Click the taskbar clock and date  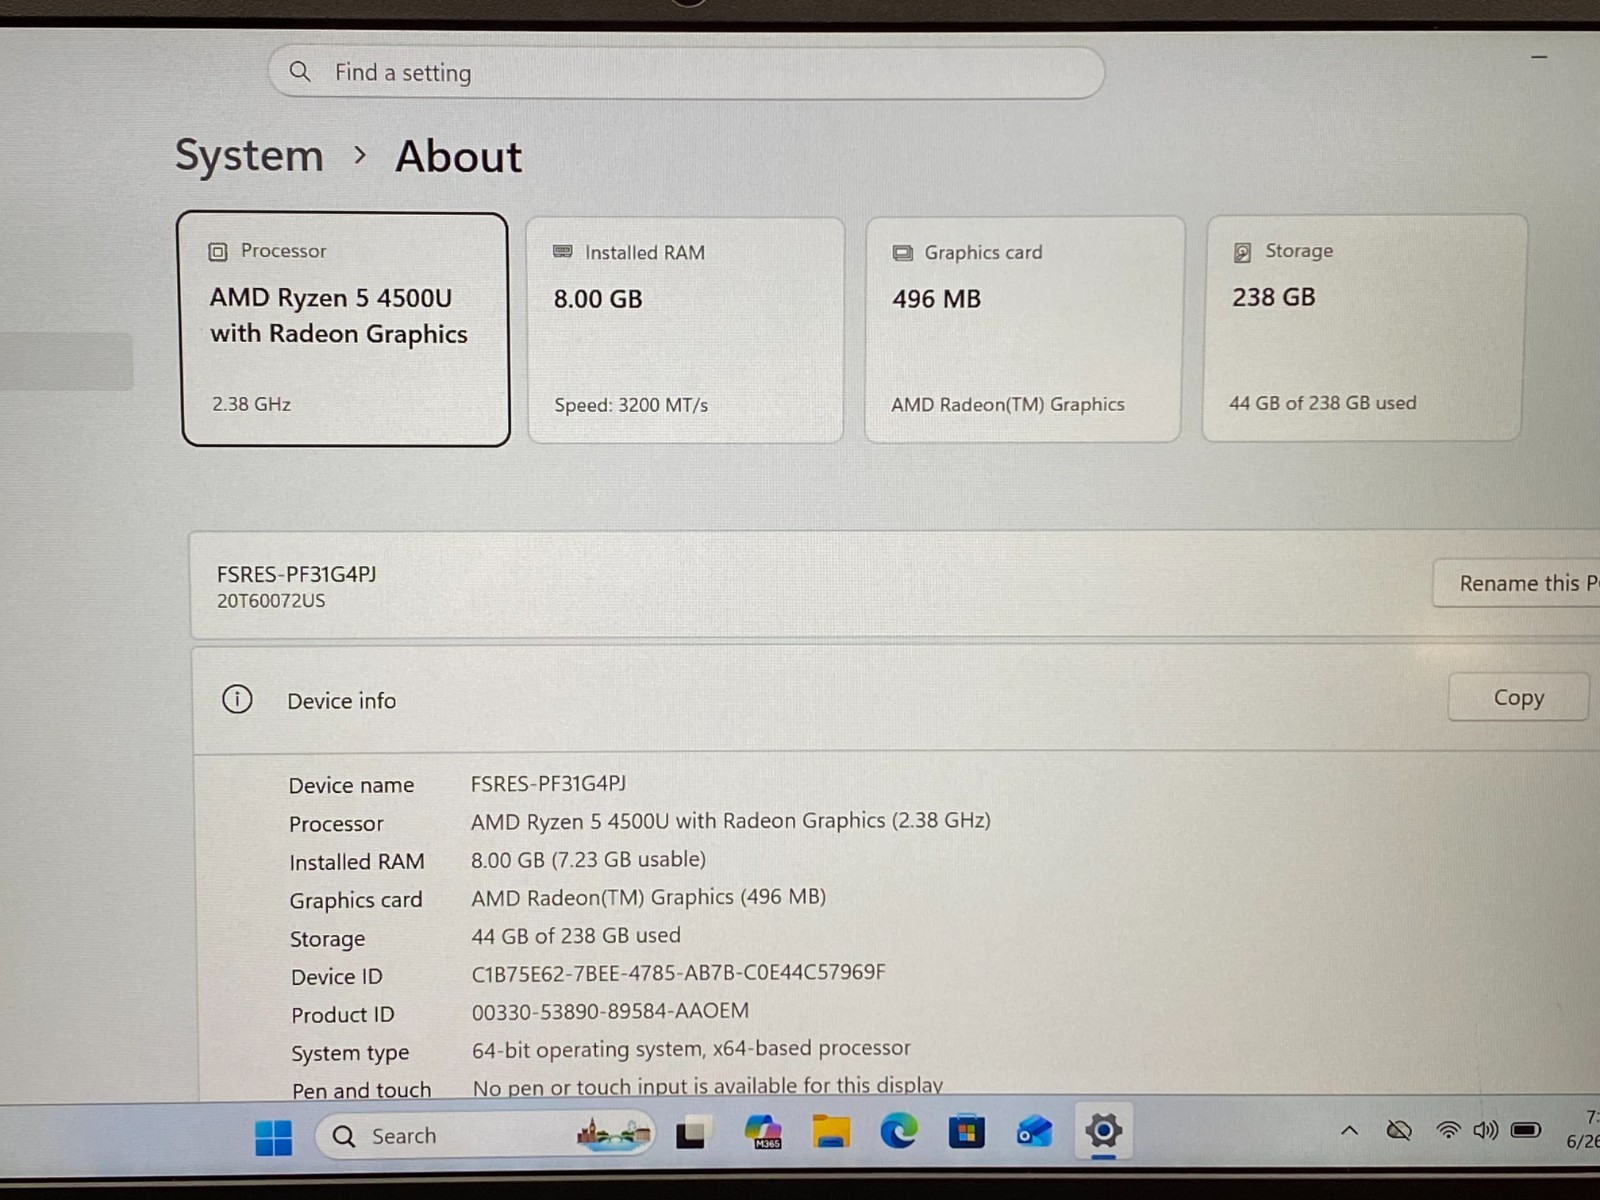(x=1583, y=1129)
